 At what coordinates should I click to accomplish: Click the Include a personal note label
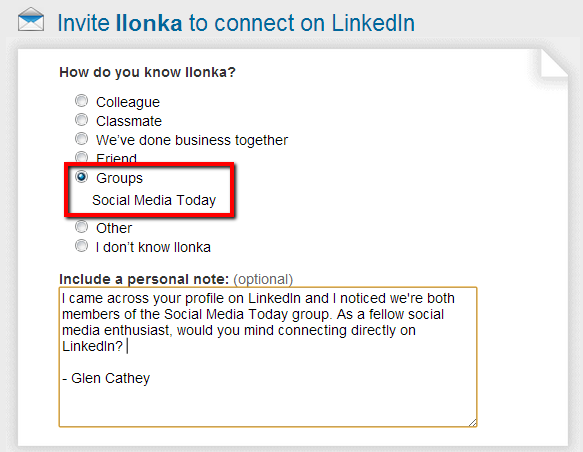point(144,279)
